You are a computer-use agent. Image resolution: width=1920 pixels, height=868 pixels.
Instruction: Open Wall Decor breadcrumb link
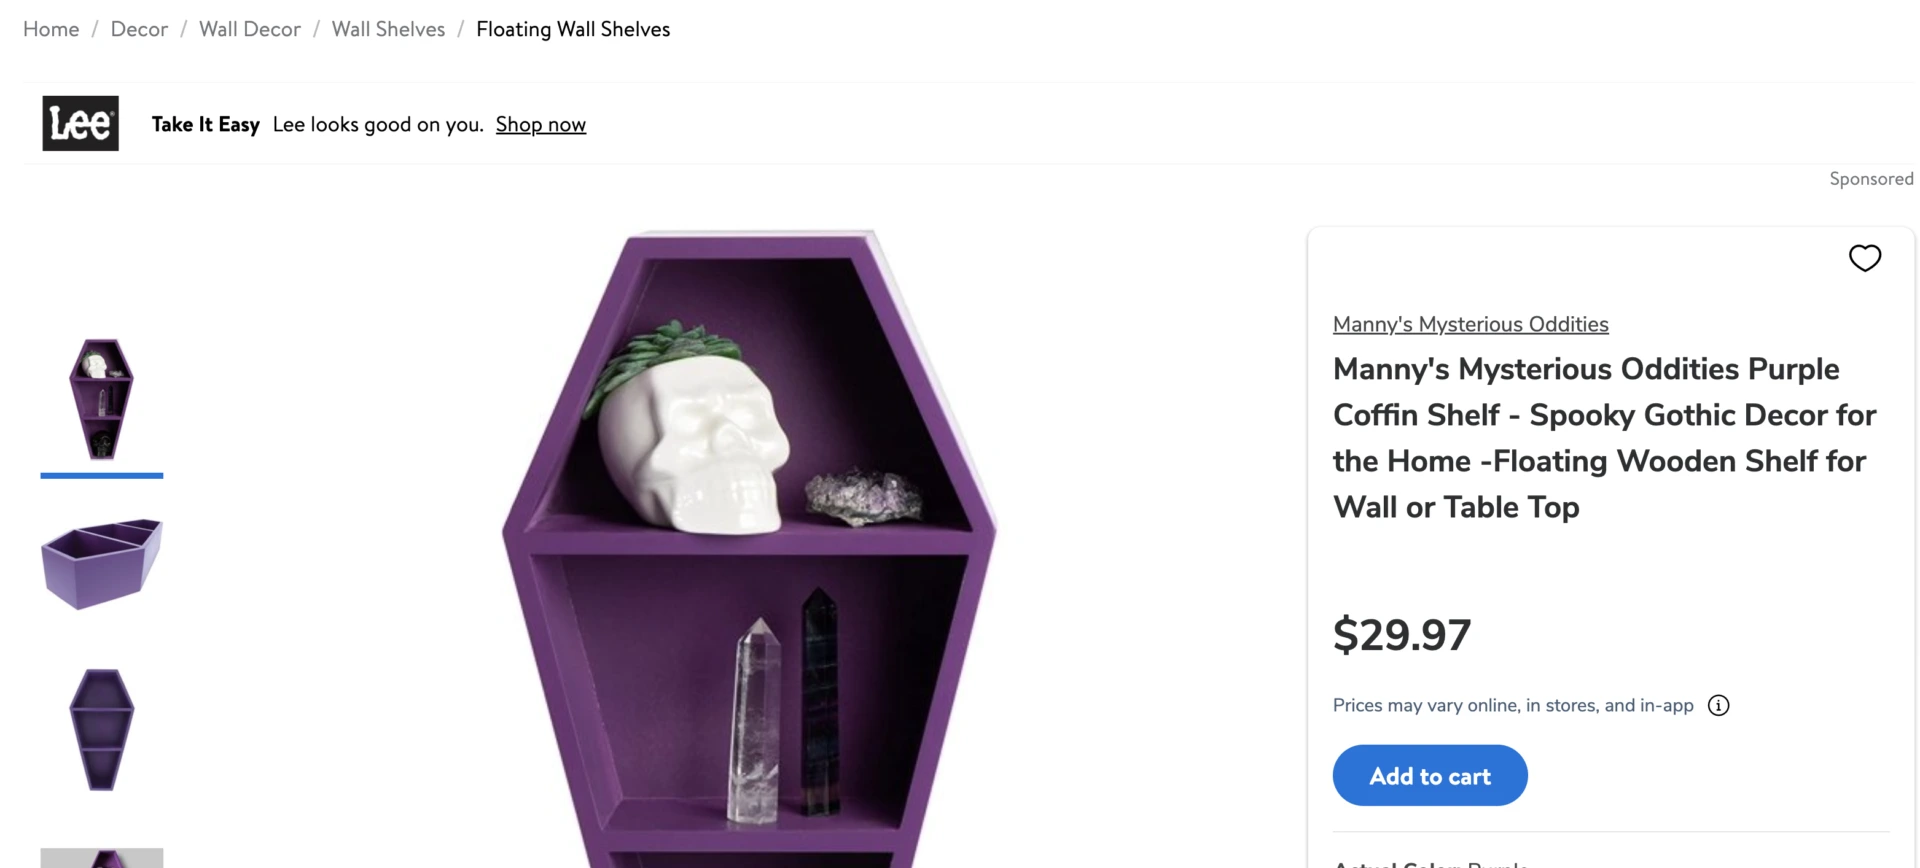249,29
